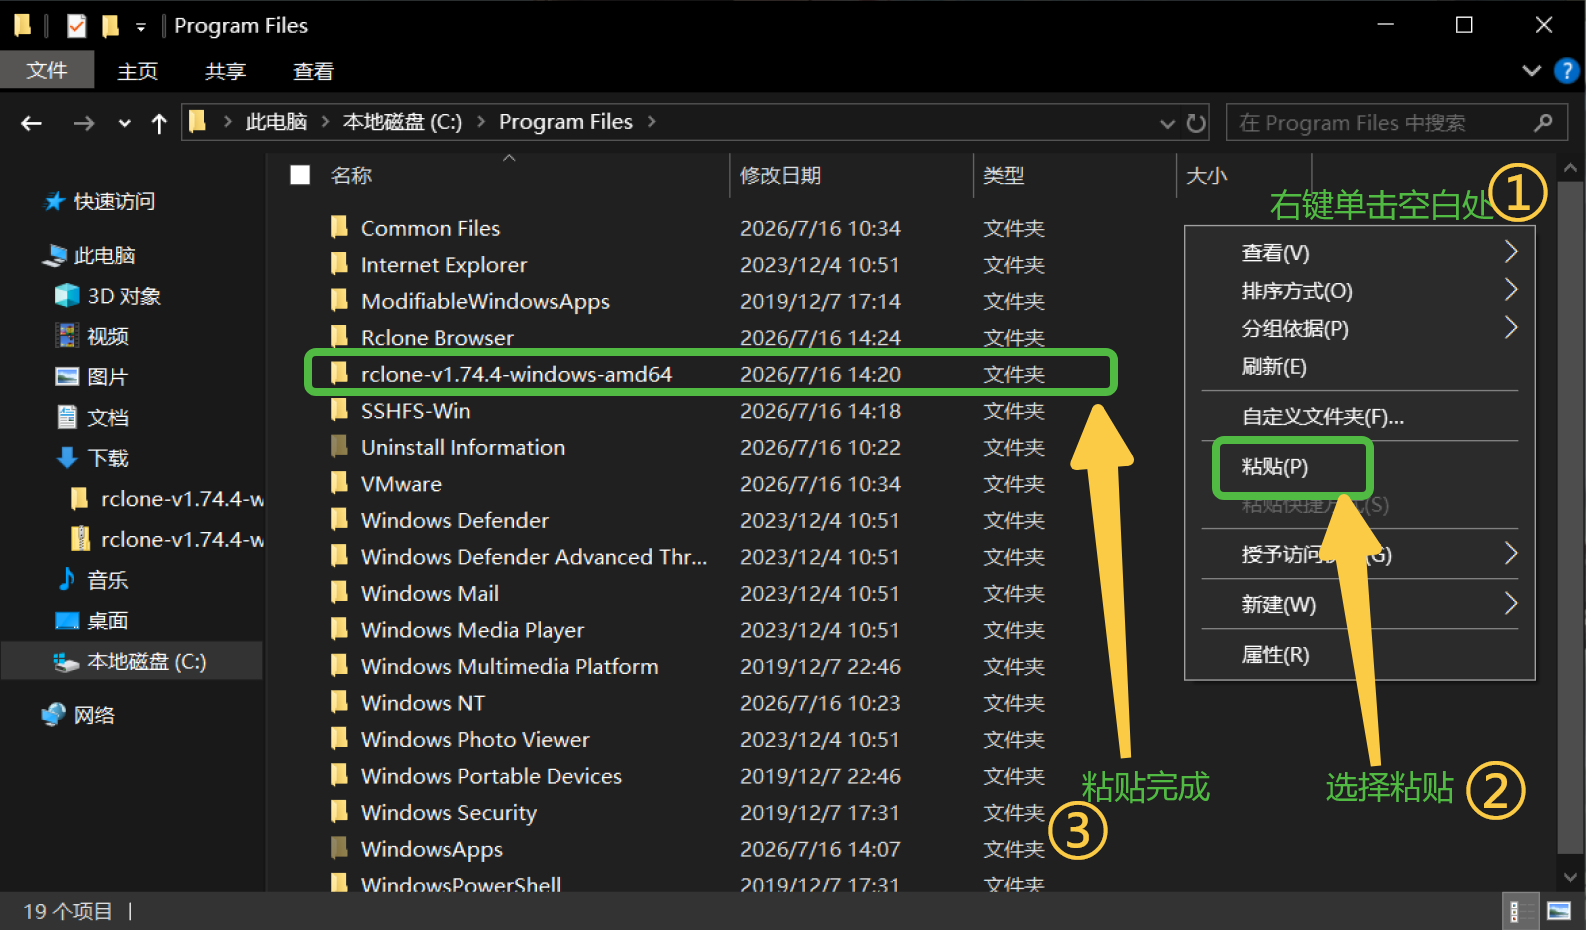Image resolution: width=1586 pixels, height=930 pixels.
Task: Sort by the 修改日期 column header
Action: pos(780,175)
